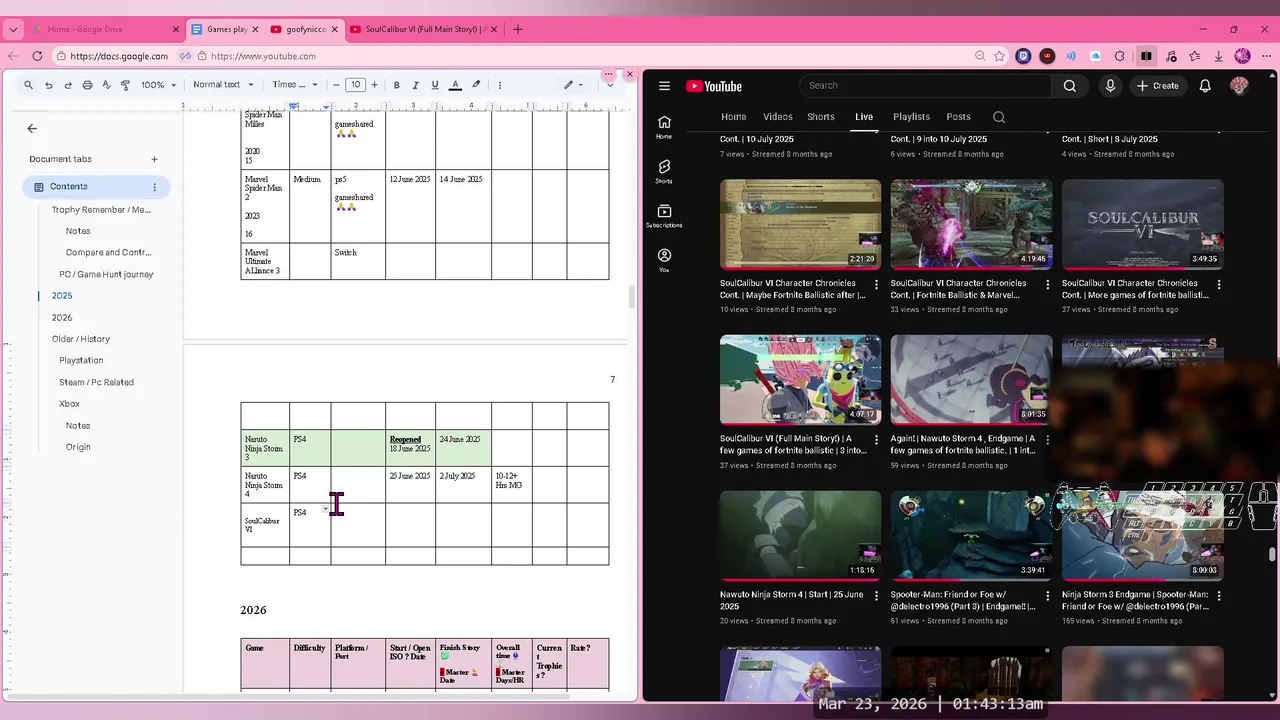Reload the page with browser refresh

tap(38, 56)
